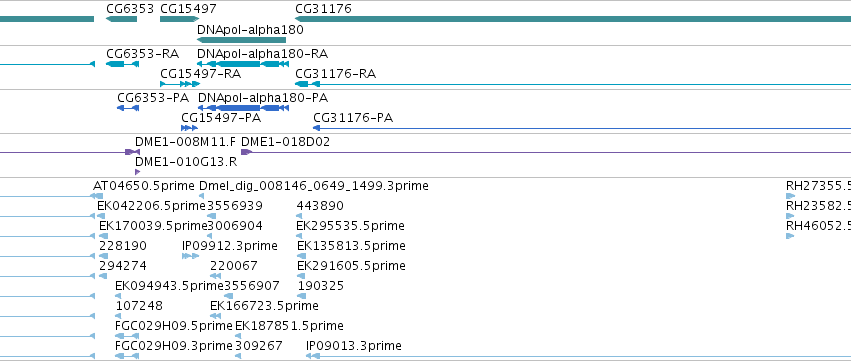Click the CG31176-RA transcript exon block
Image resolution: width=851 pixels, height=361 pixels.
[302, 84]
